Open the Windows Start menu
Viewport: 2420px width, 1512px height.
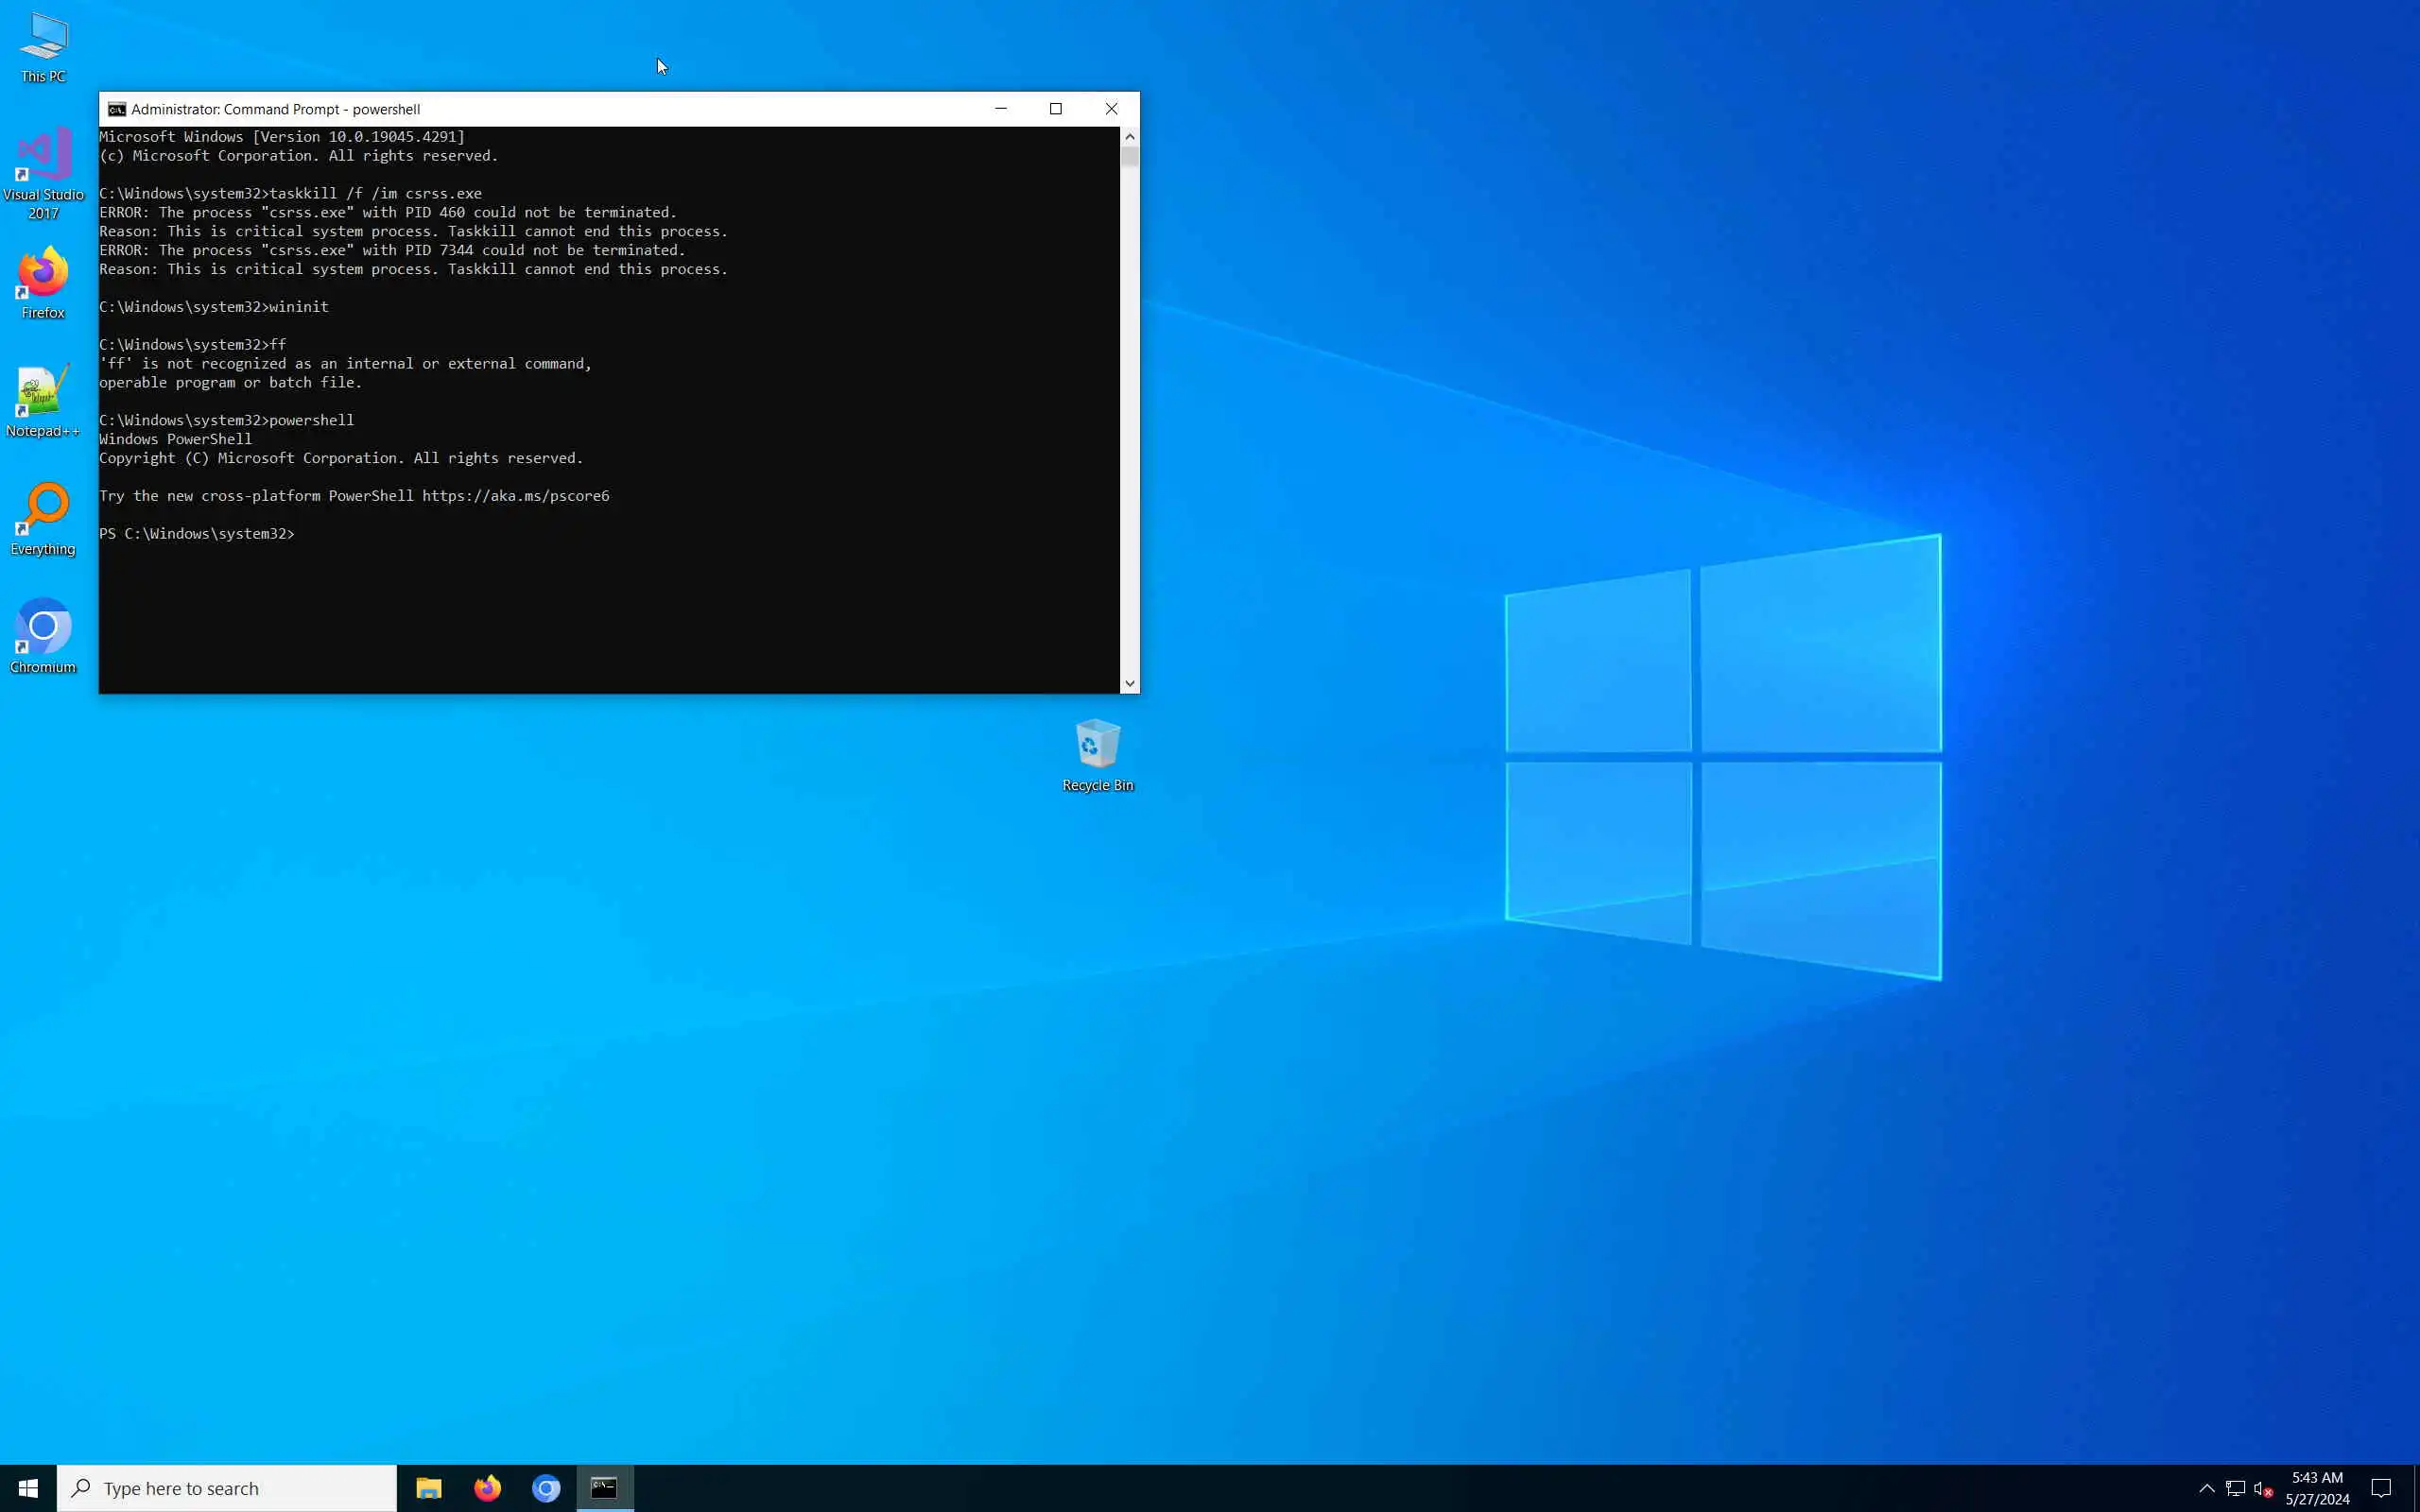28,1488
